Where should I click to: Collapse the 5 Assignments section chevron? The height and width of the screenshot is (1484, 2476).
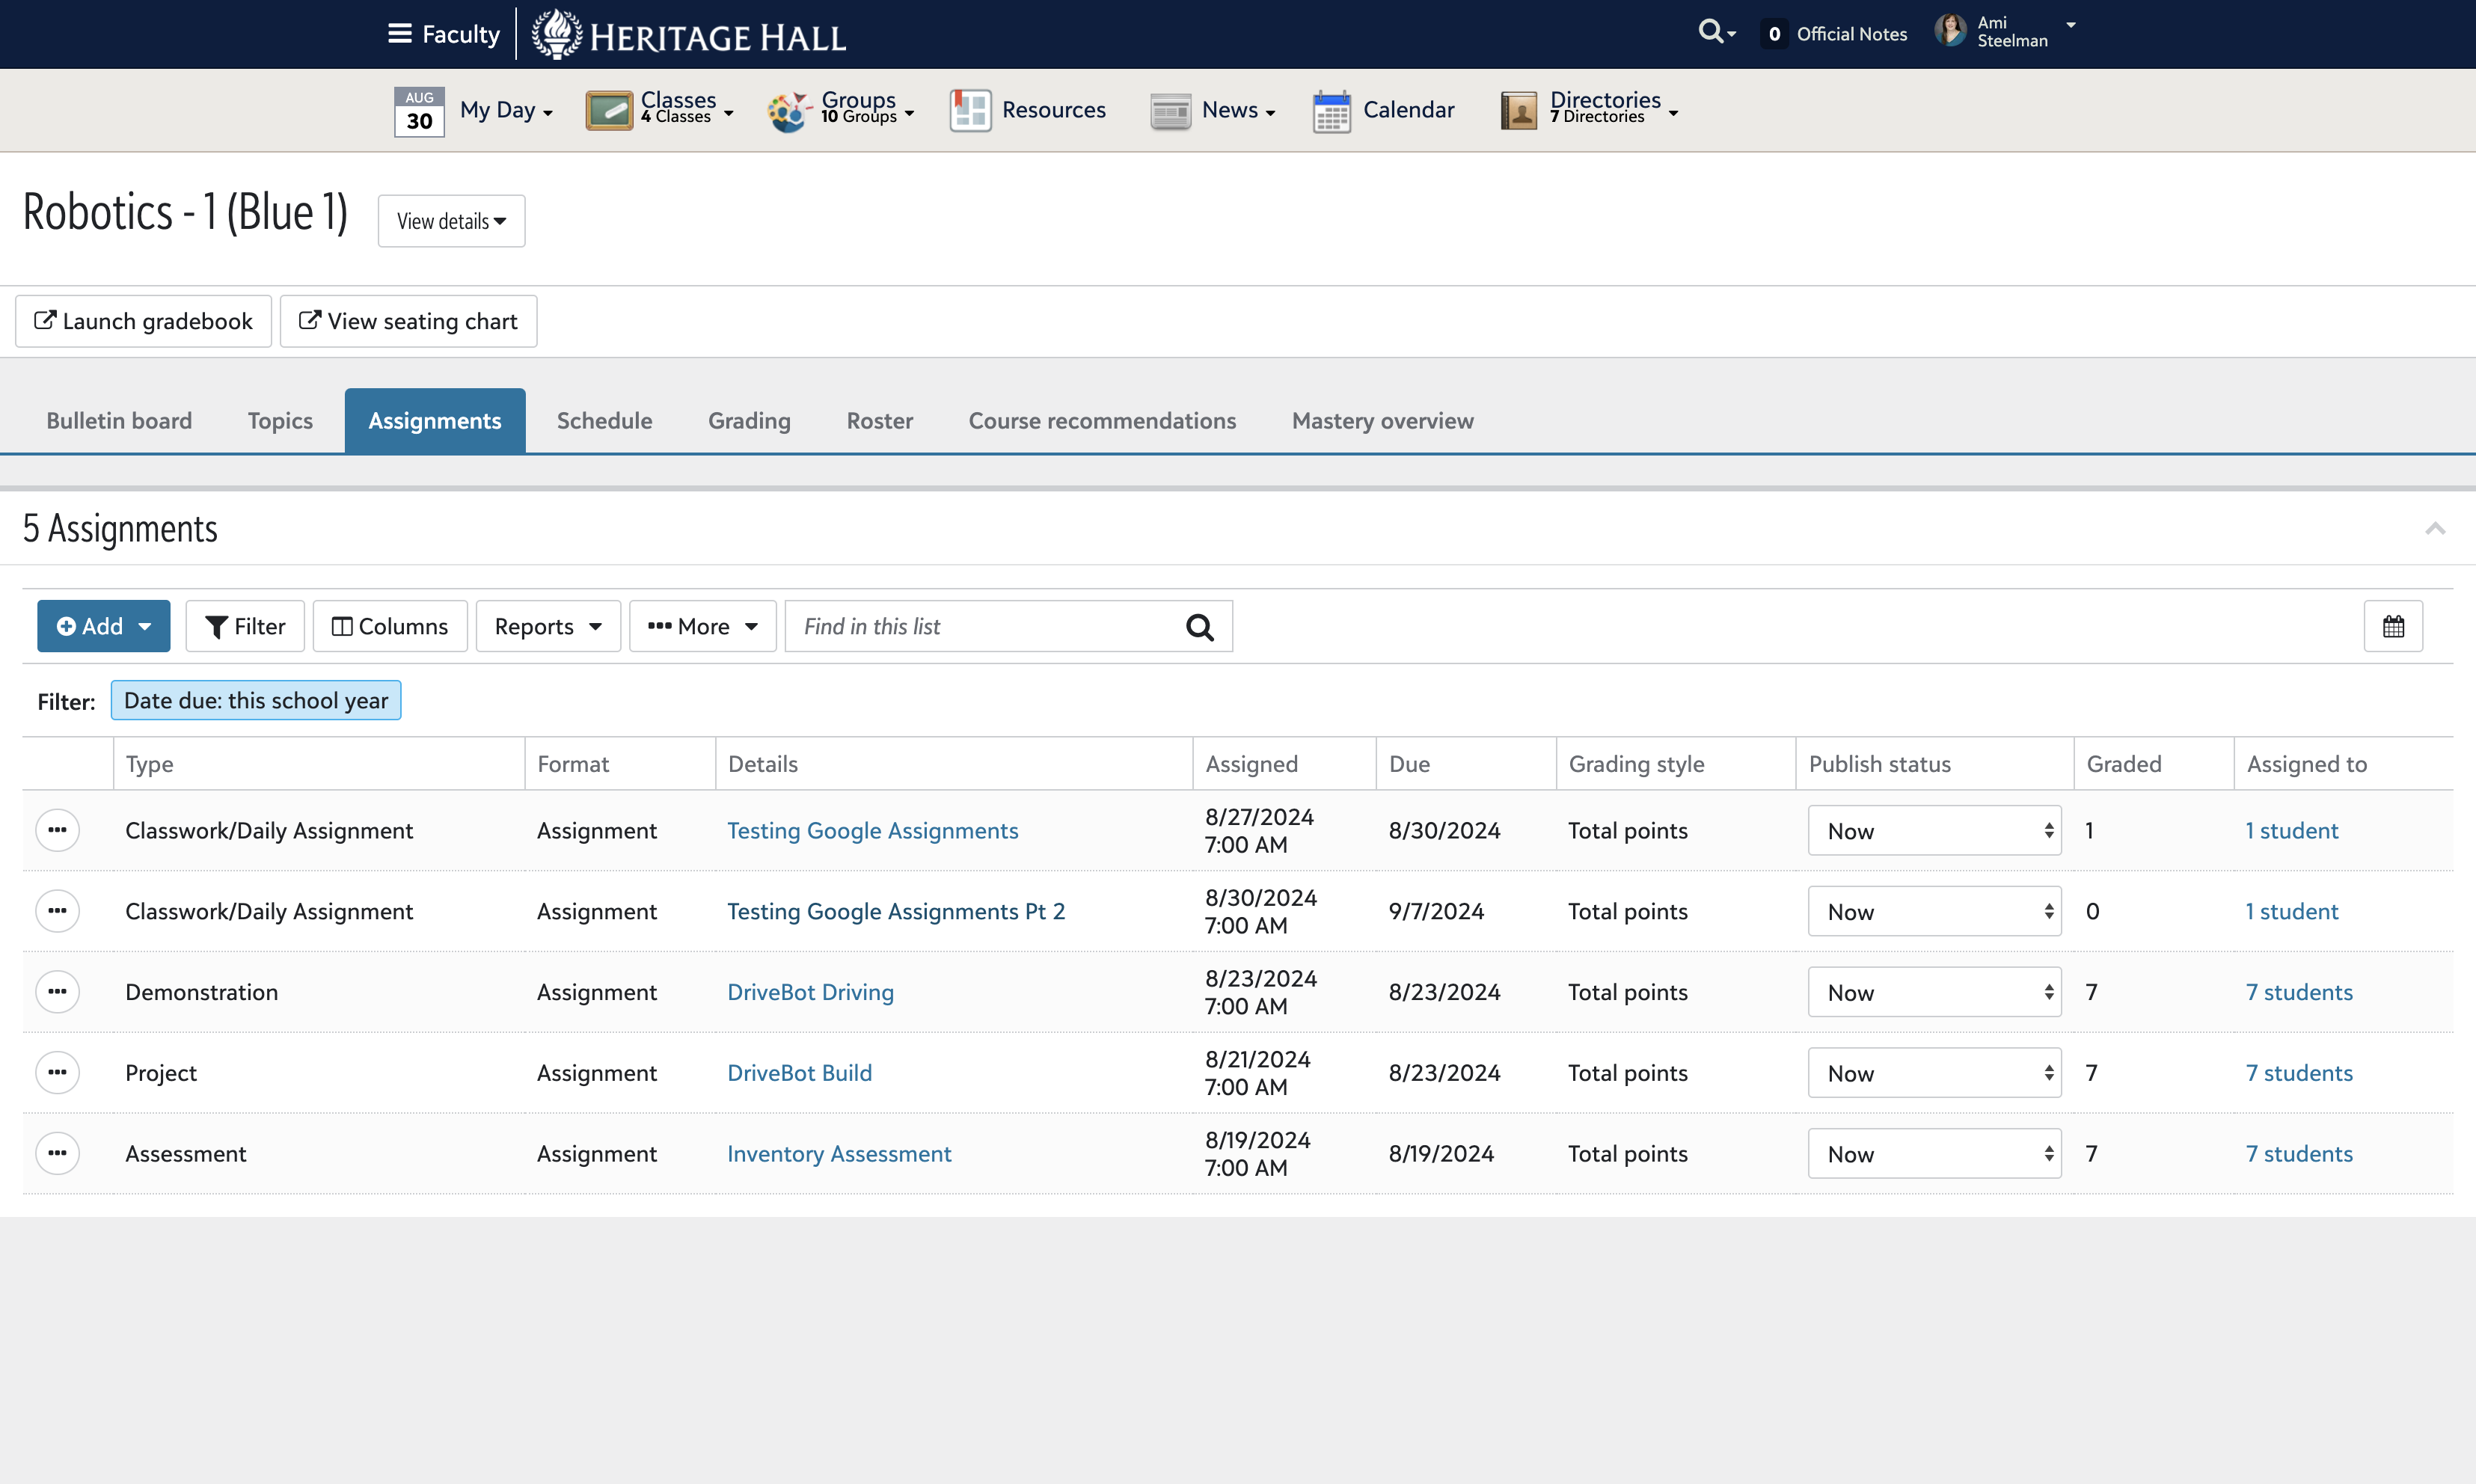click(x=2435, y=528)
